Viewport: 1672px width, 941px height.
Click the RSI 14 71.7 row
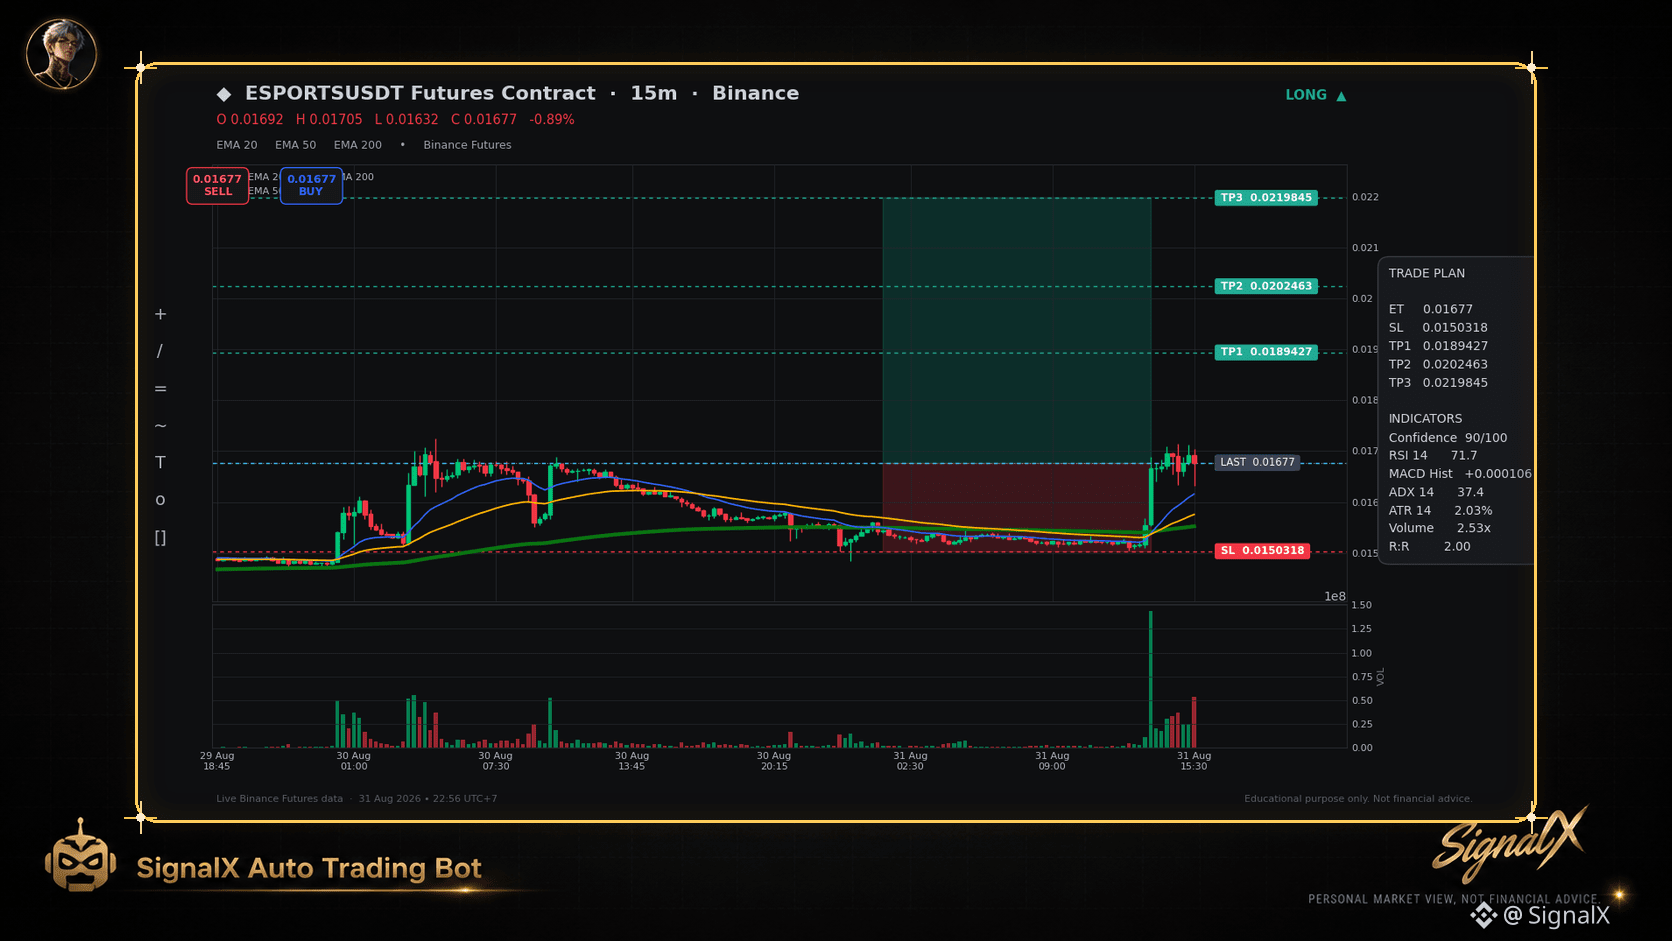pos(1433,456)
